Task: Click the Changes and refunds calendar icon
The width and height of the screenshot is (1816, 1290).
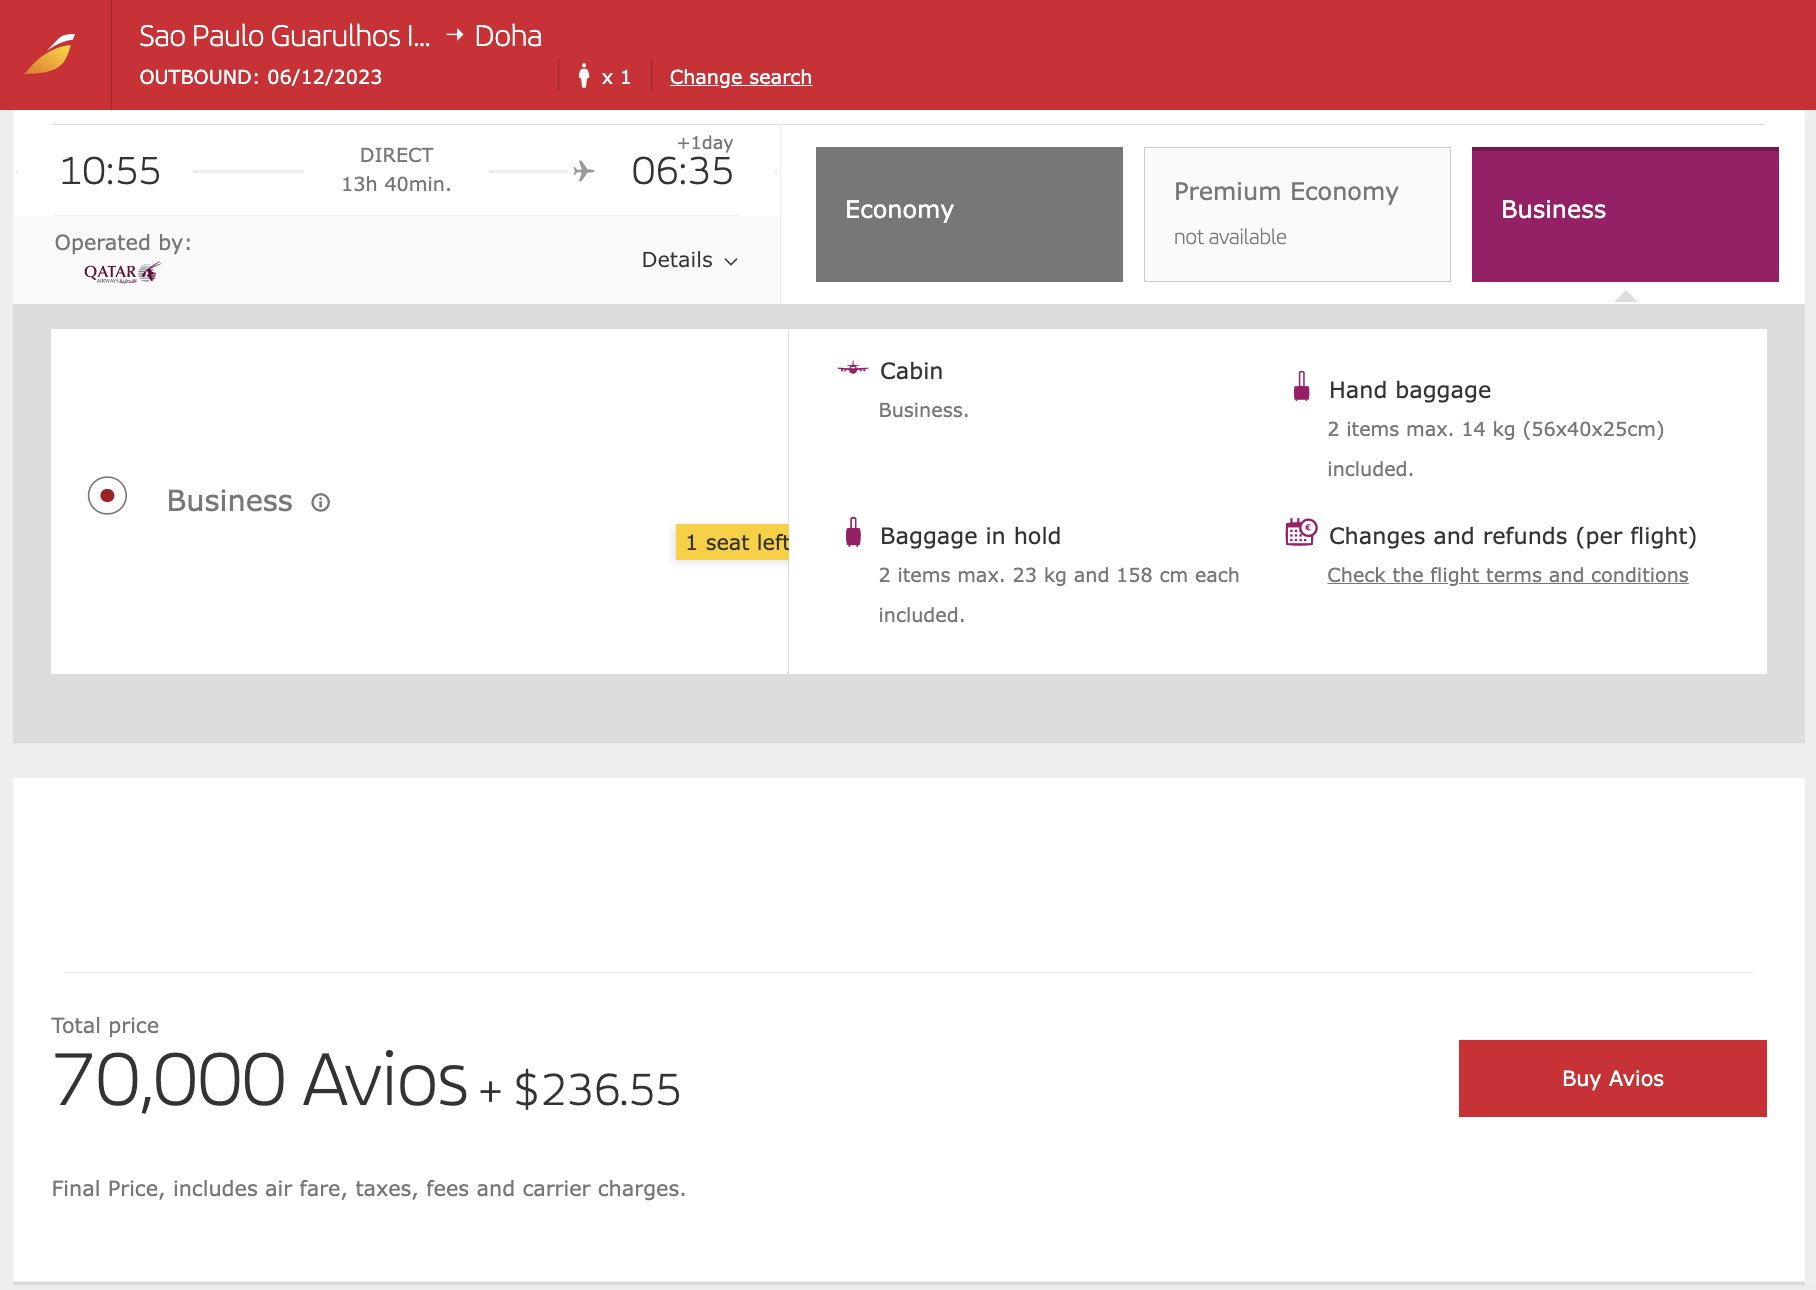Action: 1301,532
